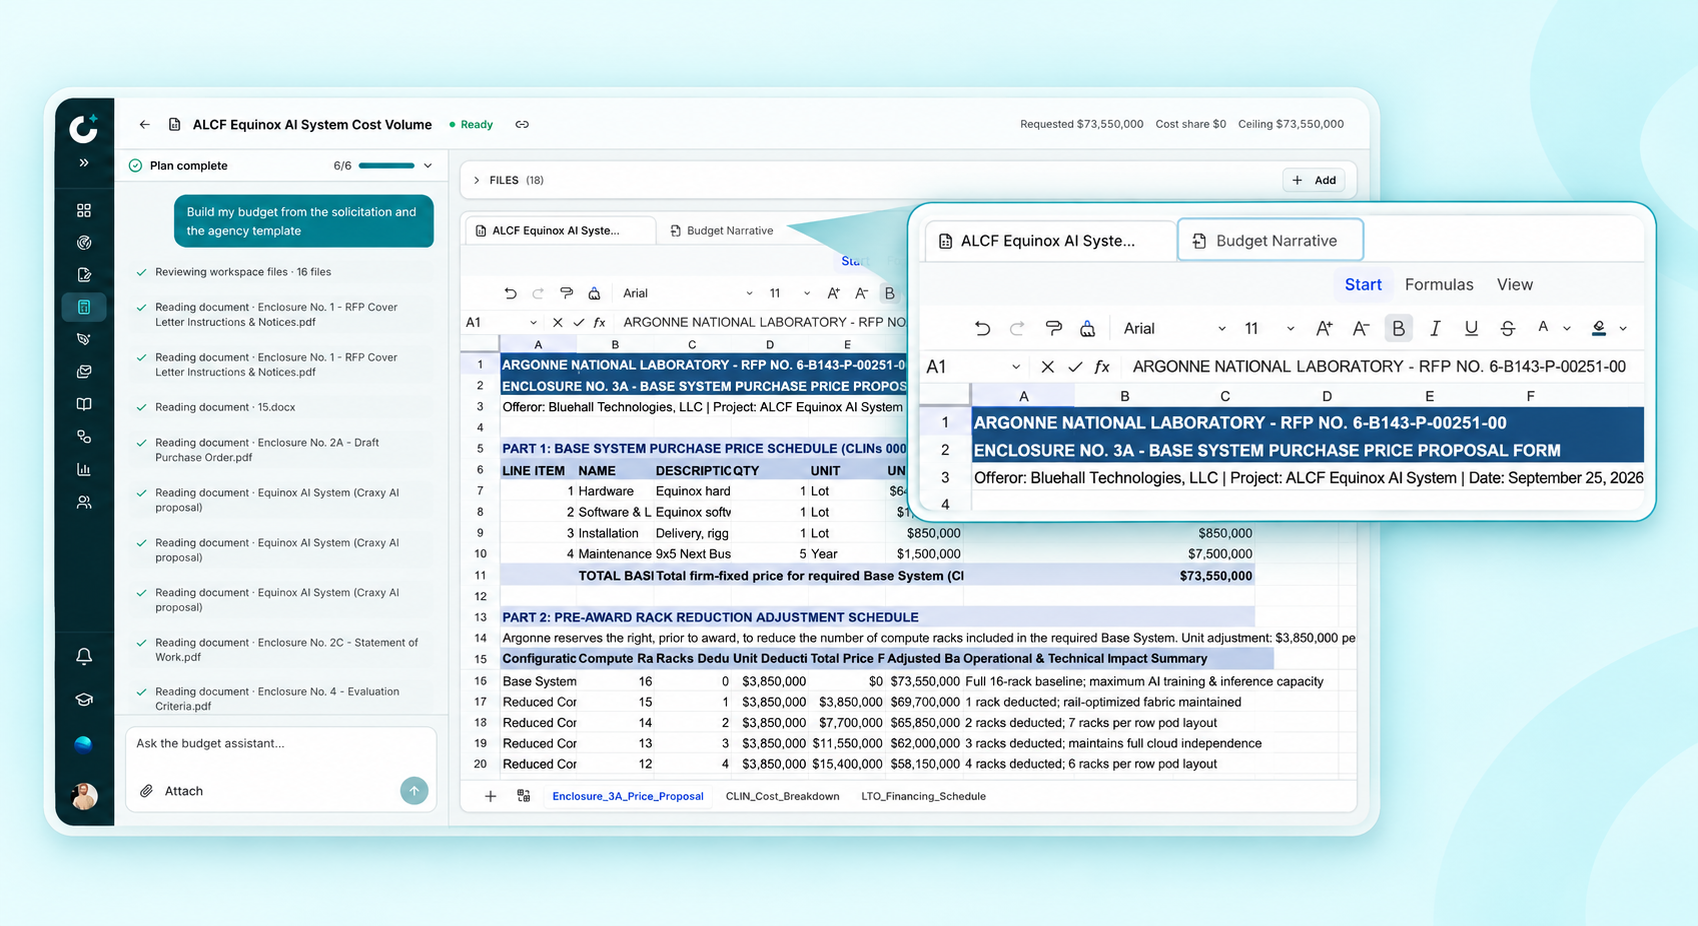Viewport: 1698px width, 926px height.
Task: Open the sheet list icon beside the plus
Action: pos(524,796)
